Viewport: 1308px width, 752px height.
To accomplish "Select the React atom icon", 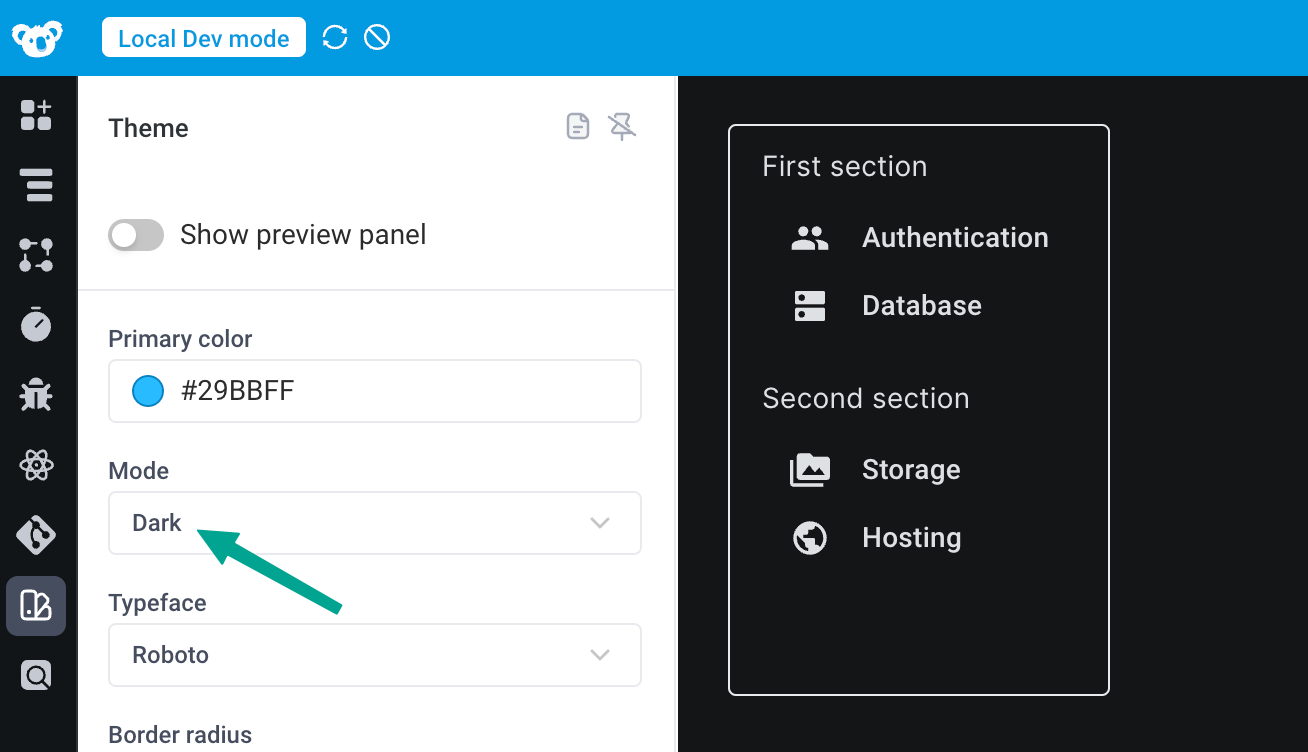I will 36,464.
